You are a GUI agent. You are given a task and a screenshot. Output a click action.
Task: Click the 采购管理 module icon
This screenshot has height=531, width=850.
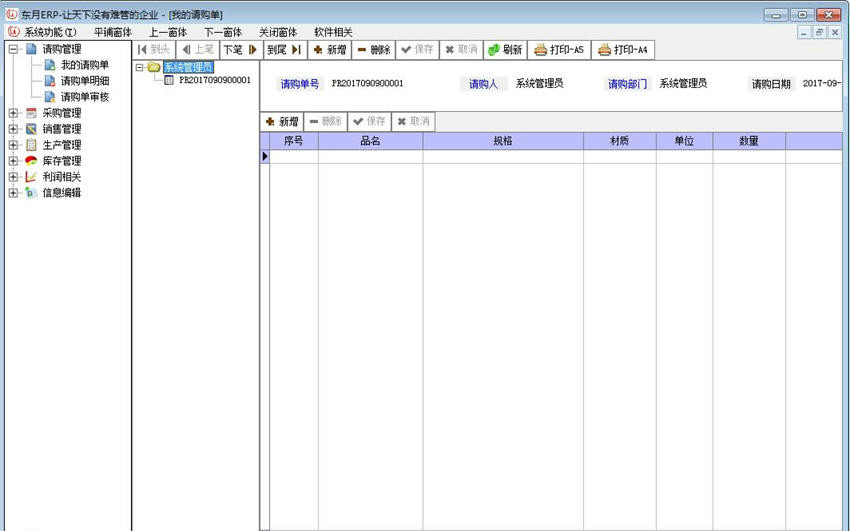31,113
